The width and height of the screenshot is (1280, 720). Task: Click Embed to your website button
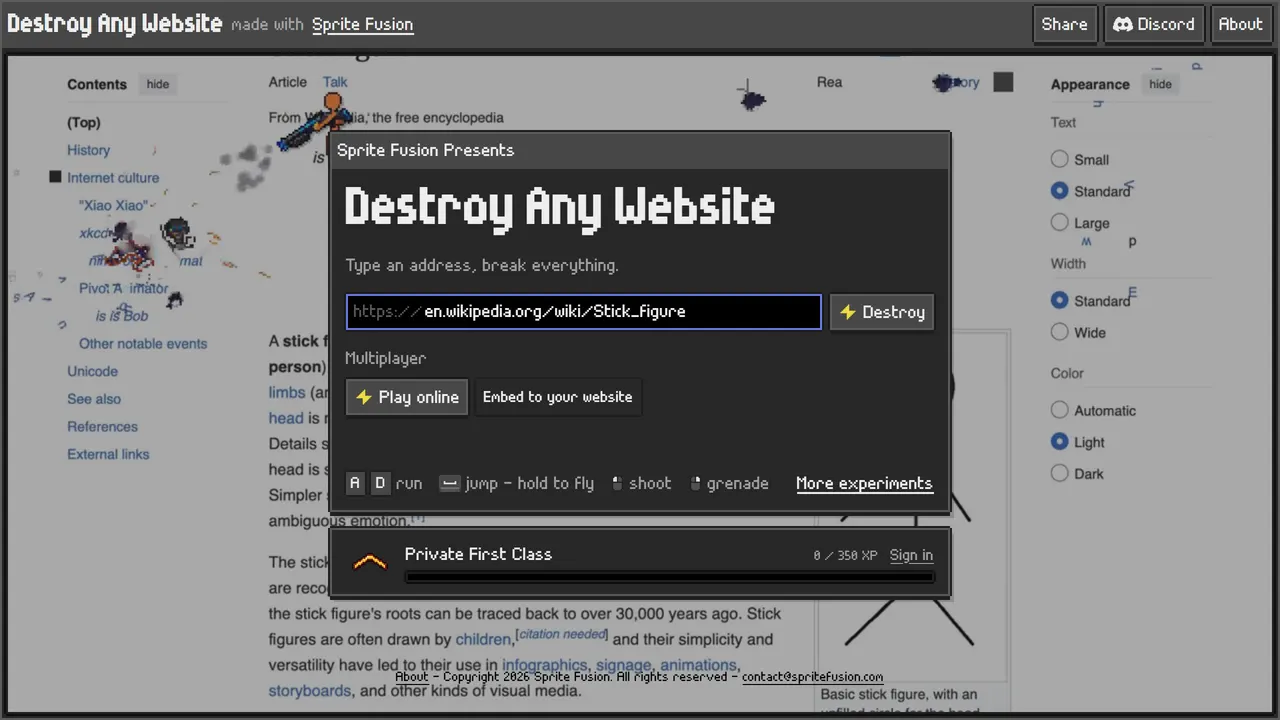[558, 397]
